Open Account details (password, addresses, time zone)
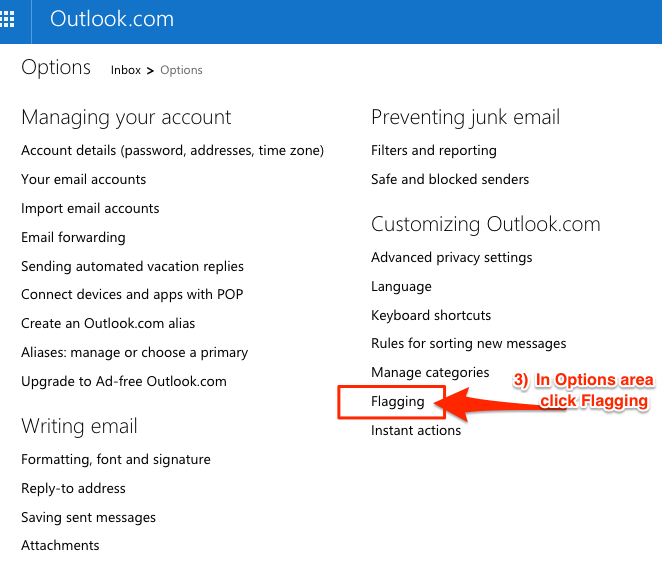The width and height of the screenshot is (662, 576). click(x=173, y=151)
